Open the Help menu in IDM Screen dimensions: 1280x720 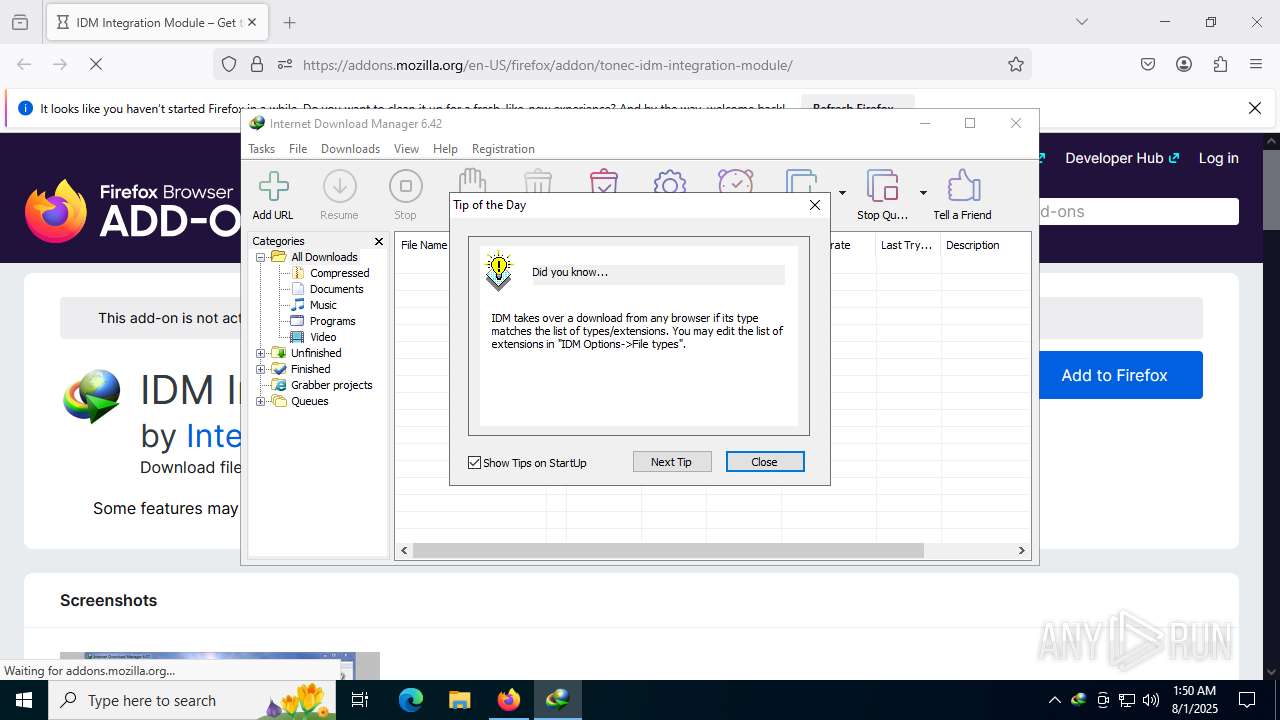point(445,149)
